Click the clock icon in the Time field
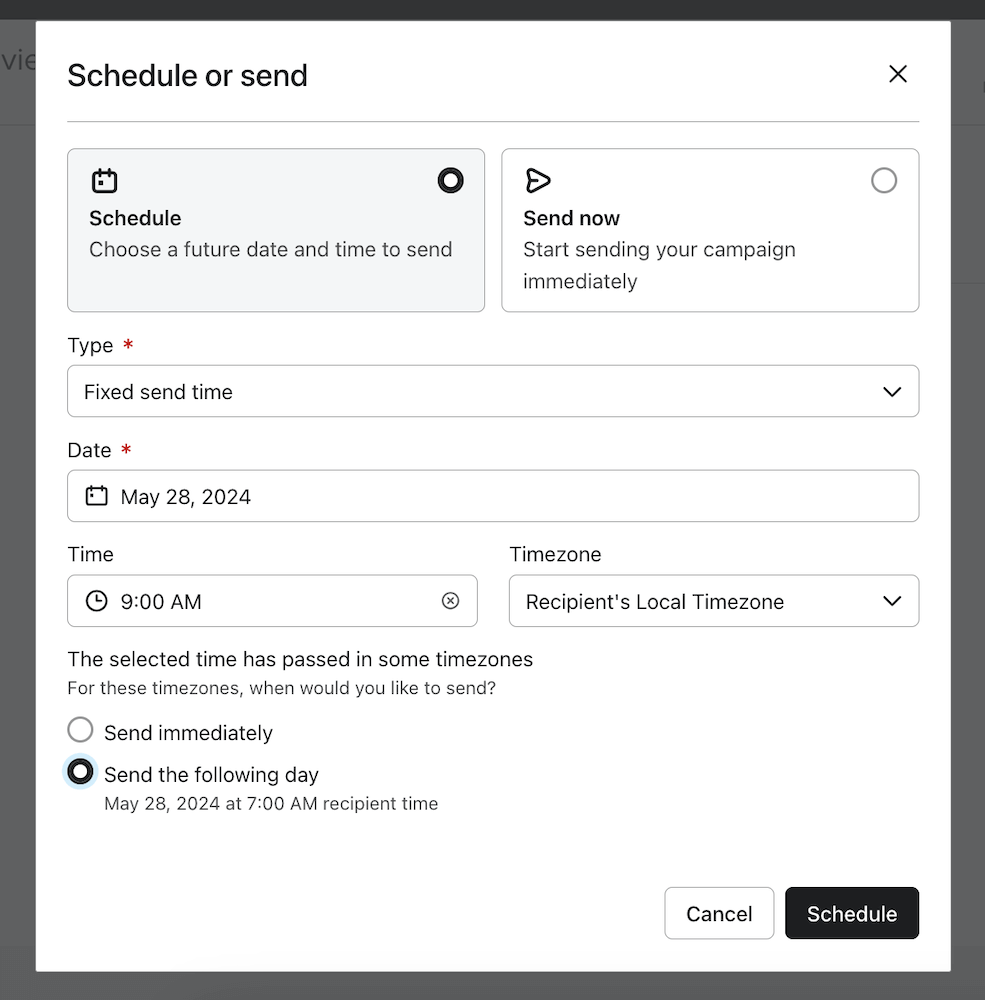The image size is (985, 1000). point(96,600)
